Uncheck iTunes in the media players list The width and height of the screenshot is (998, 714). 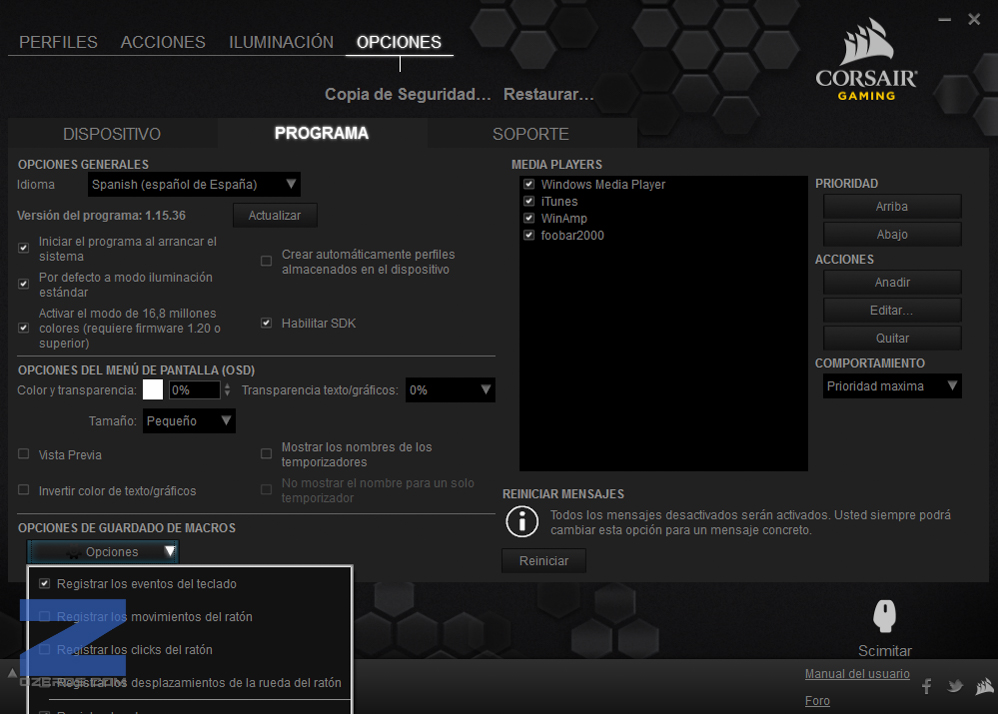(529, 201)
